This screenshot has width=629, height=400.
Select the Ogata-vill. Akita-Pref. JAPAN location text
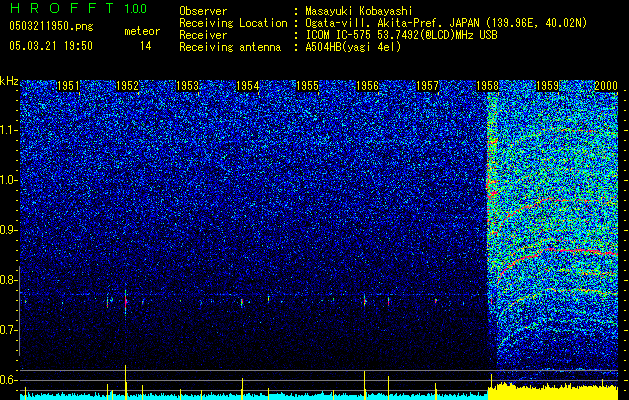click(446, 23)
